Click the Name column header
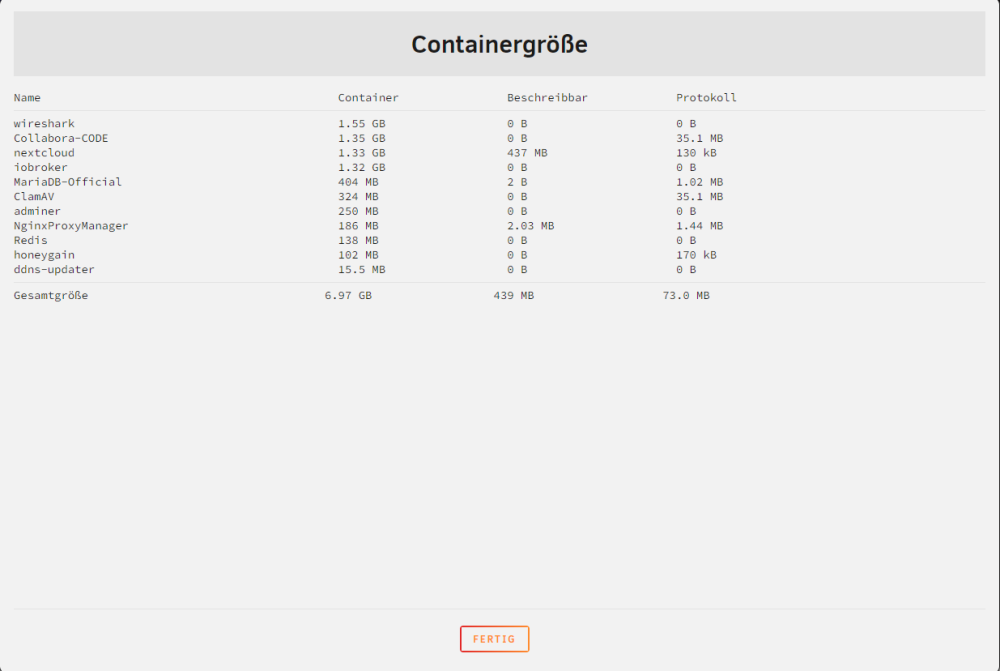Viewport: 1000px width, 671px height. [x=27, y=98]
